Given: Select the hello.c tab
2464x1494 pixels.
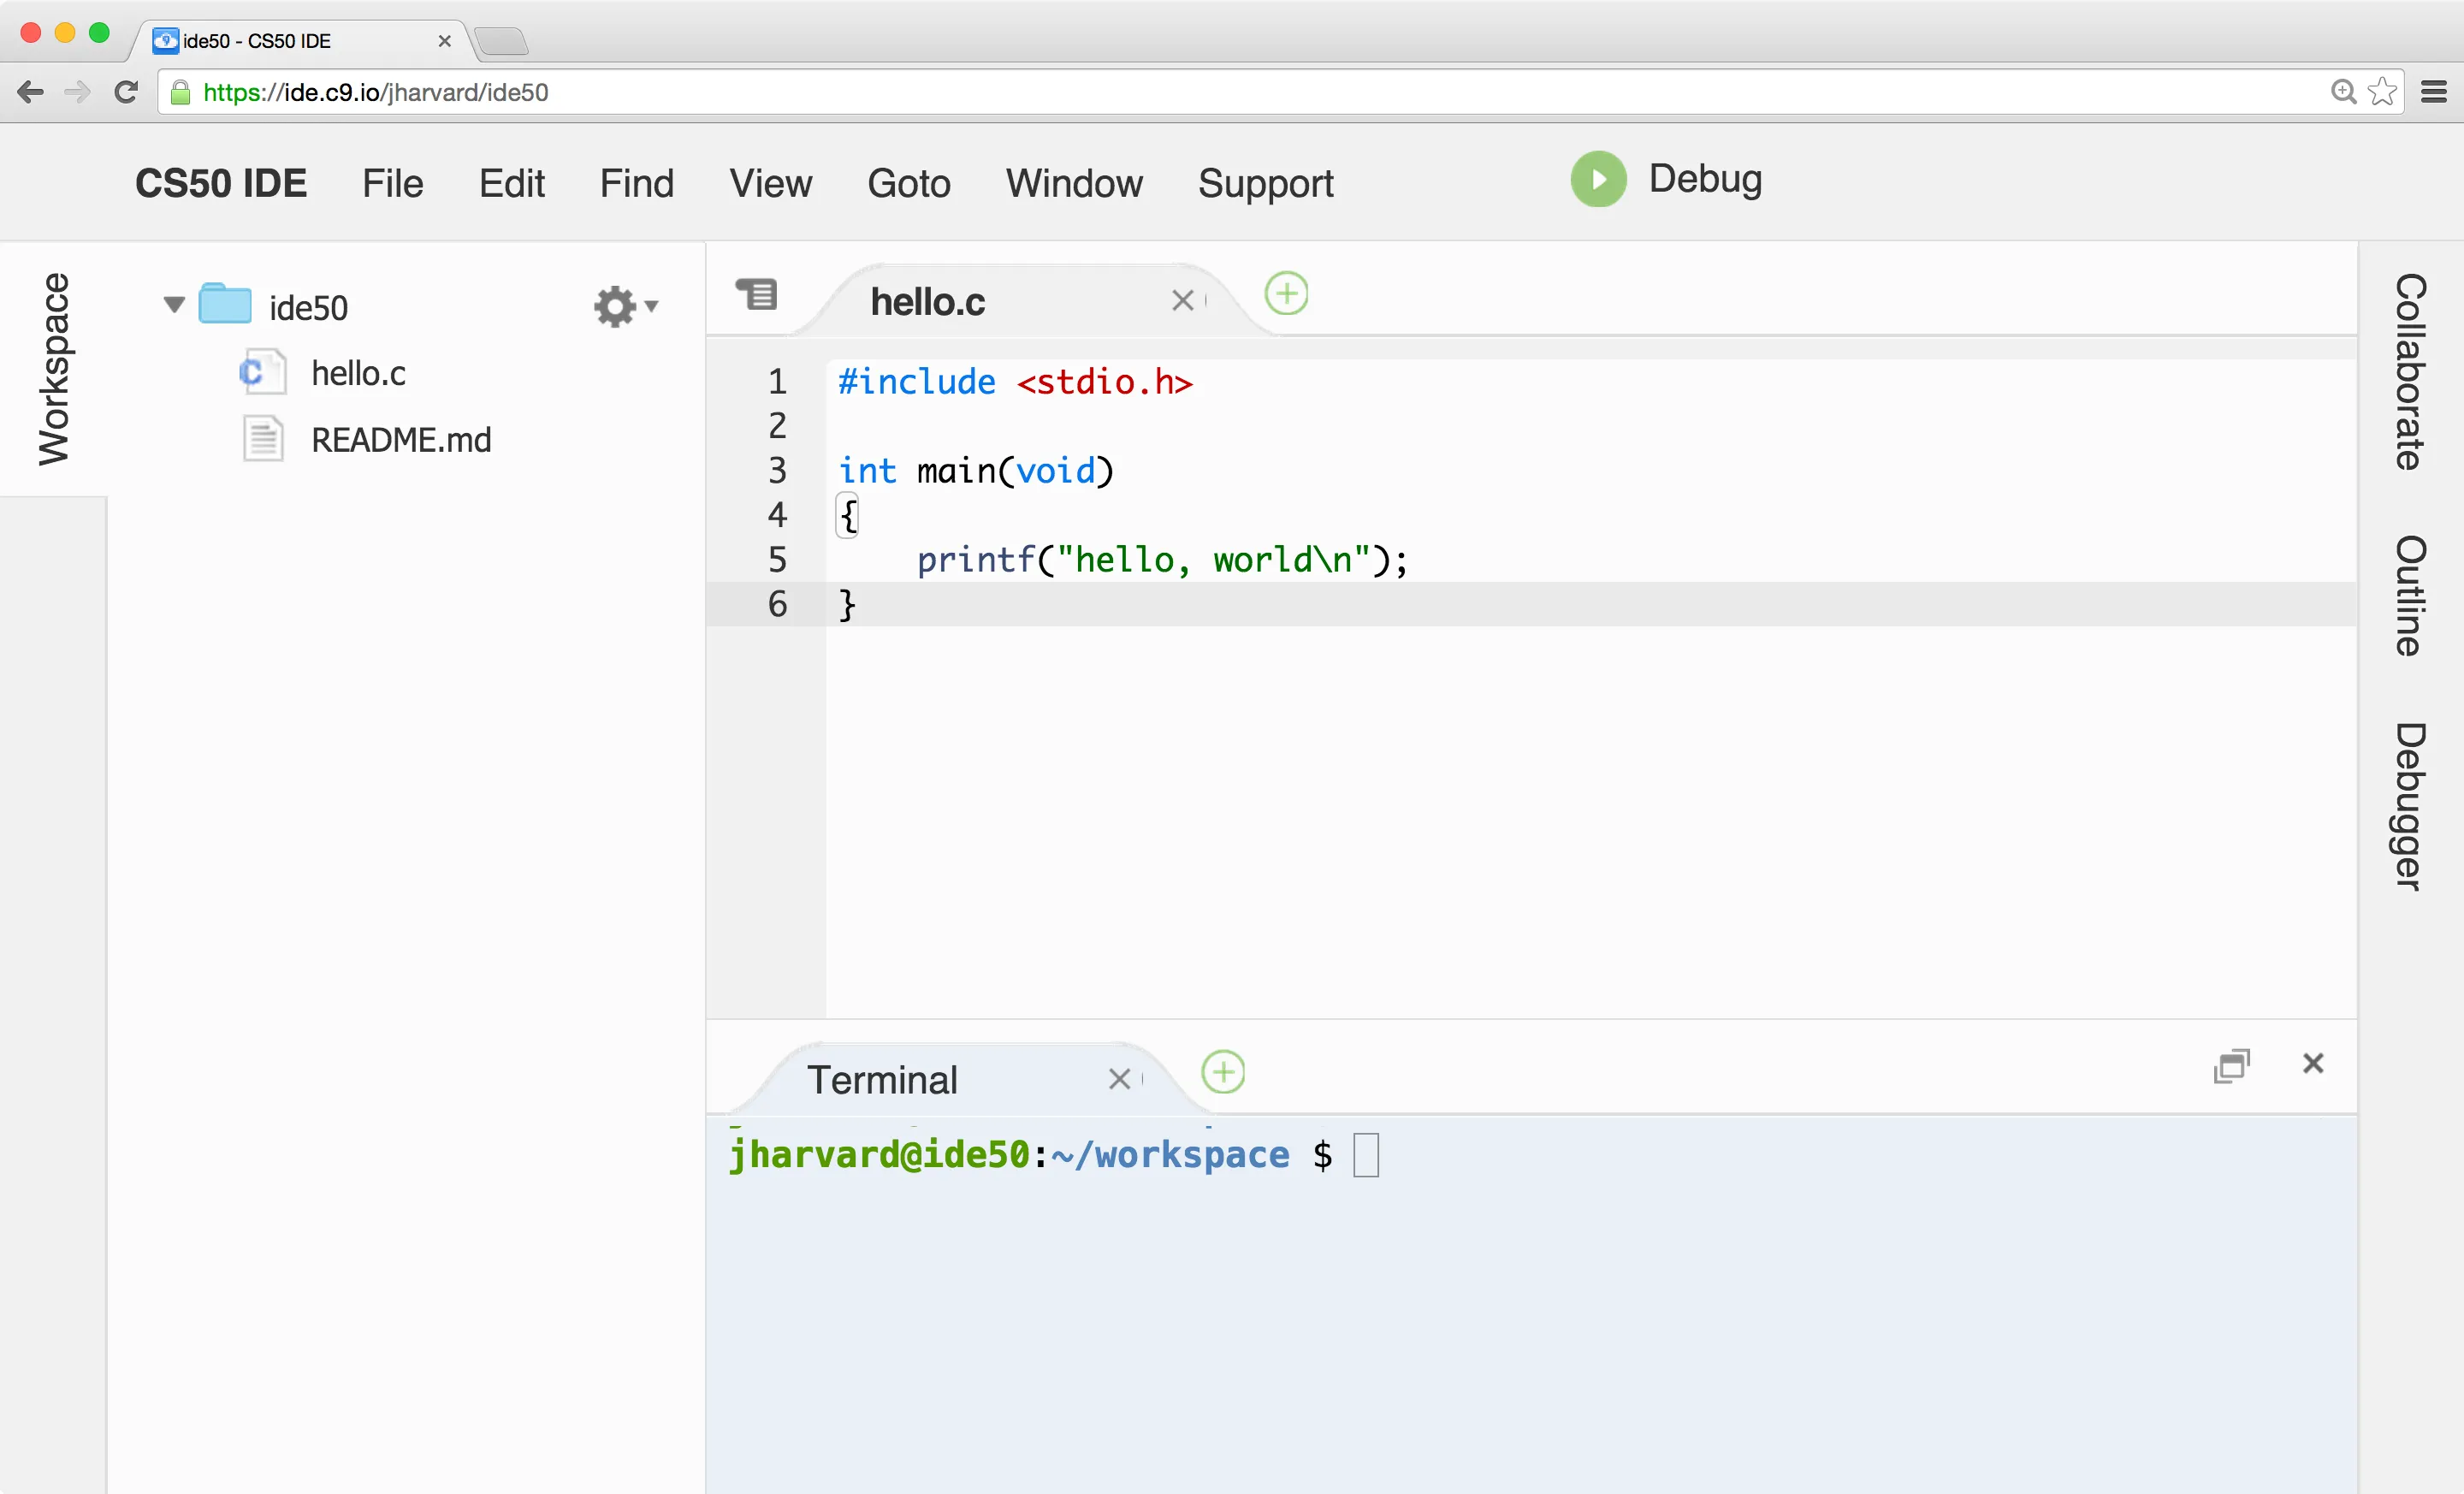Looking at the screenshot, I should [929, 301].
